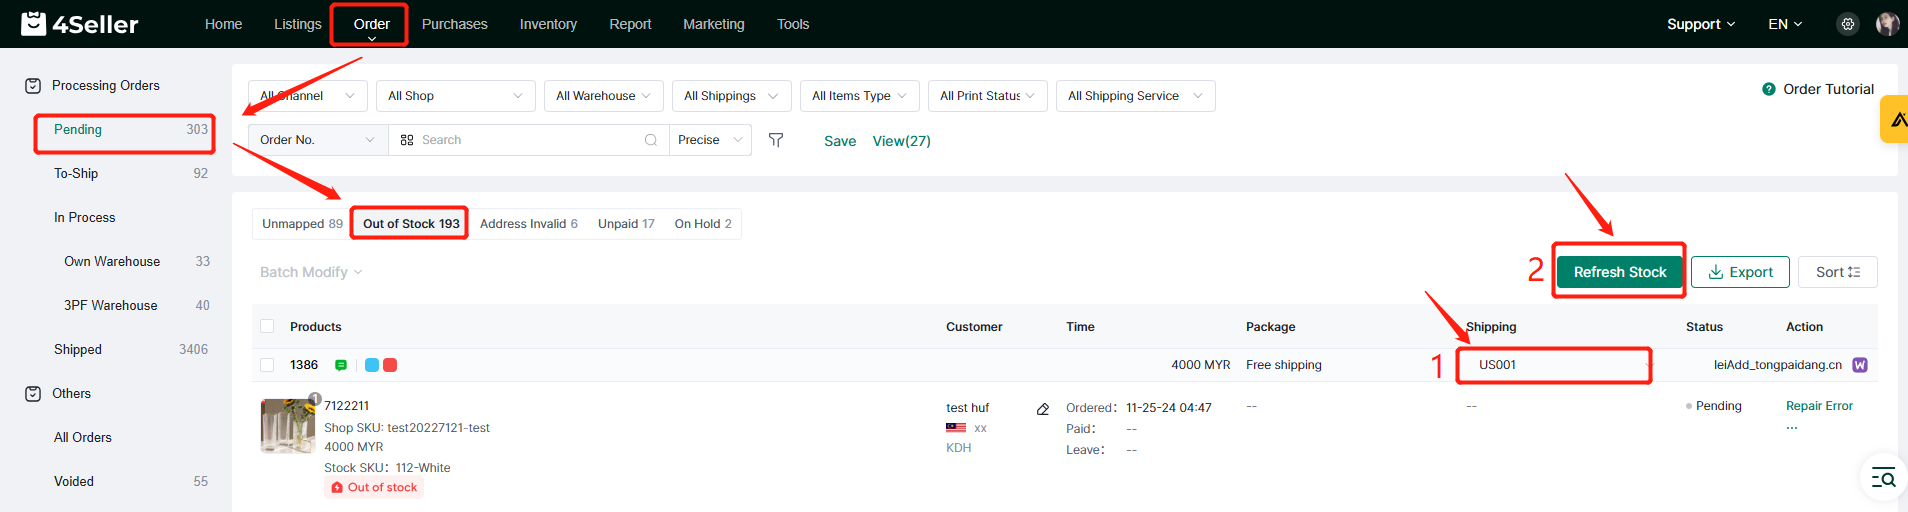Screen dimensions: 1908x512
Task: Open the Precise match type dropdown
Action: tap(710, 140)
